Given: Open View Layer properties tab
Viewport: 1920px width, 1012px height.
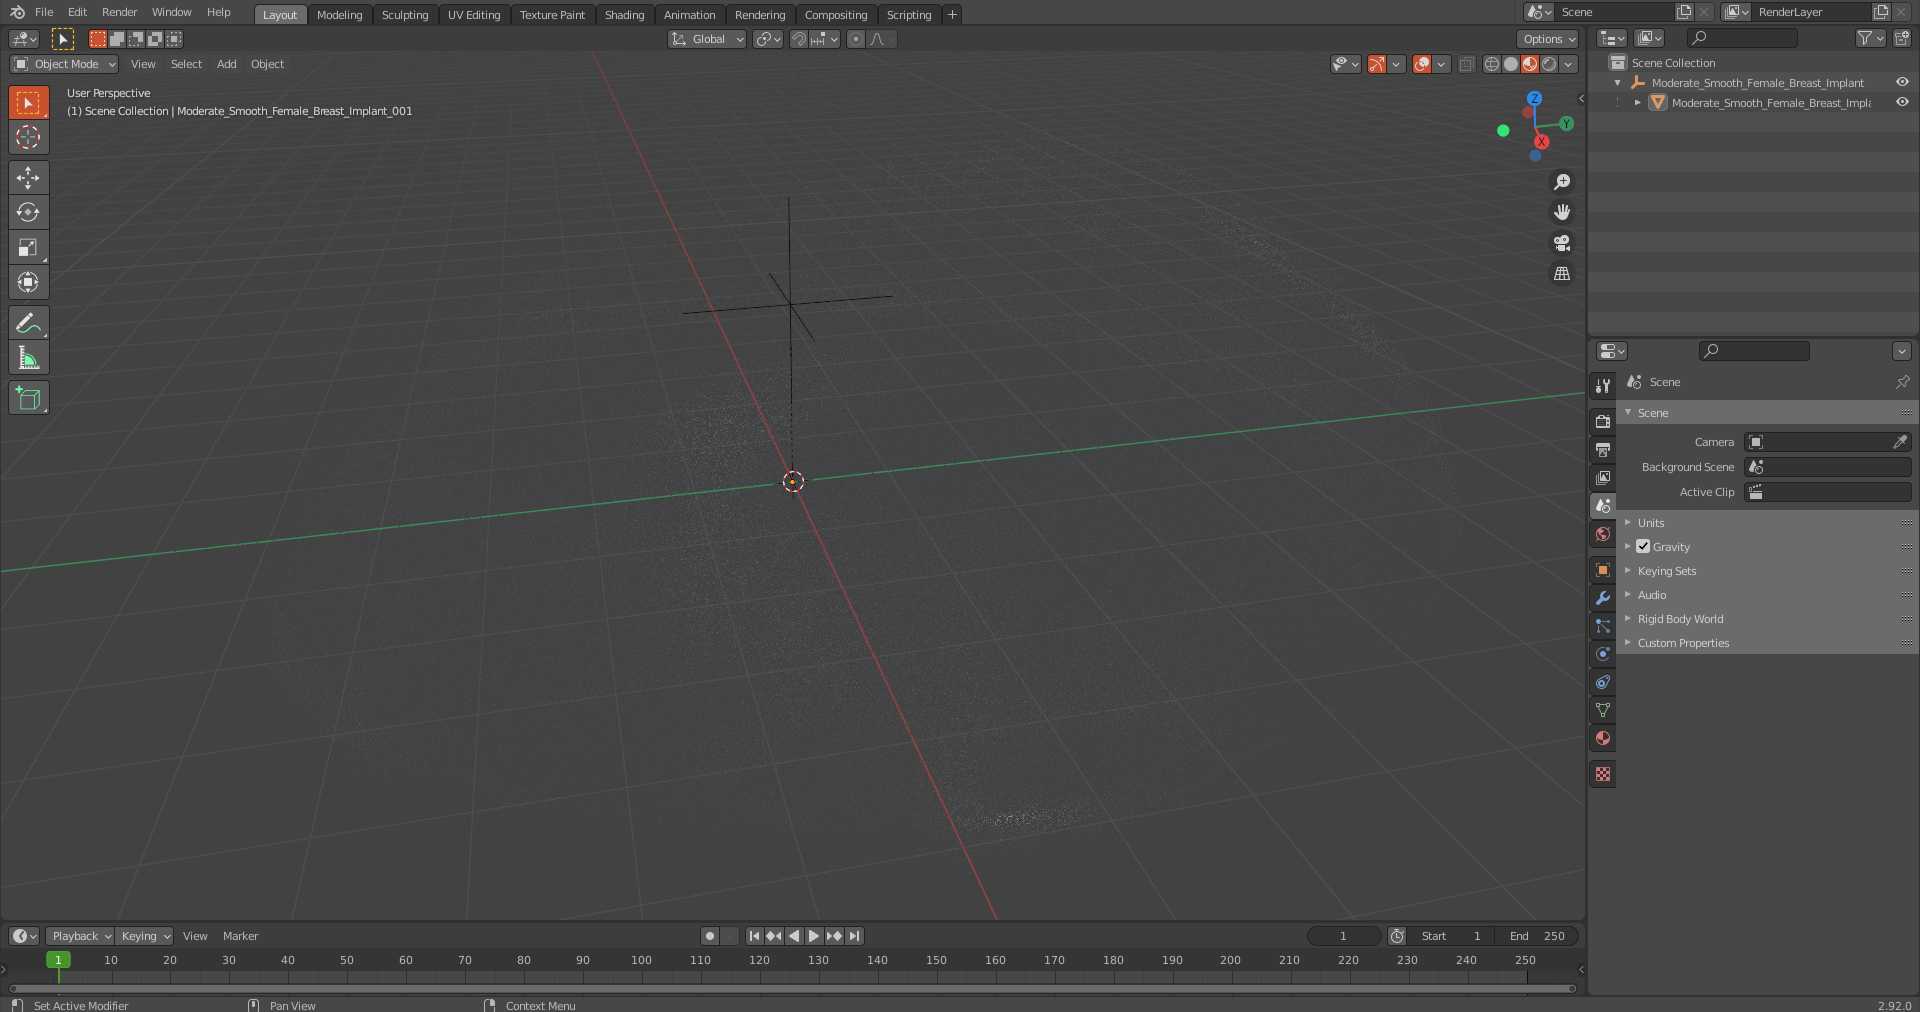Looking at the screenshot, I should pos(1603,477).
